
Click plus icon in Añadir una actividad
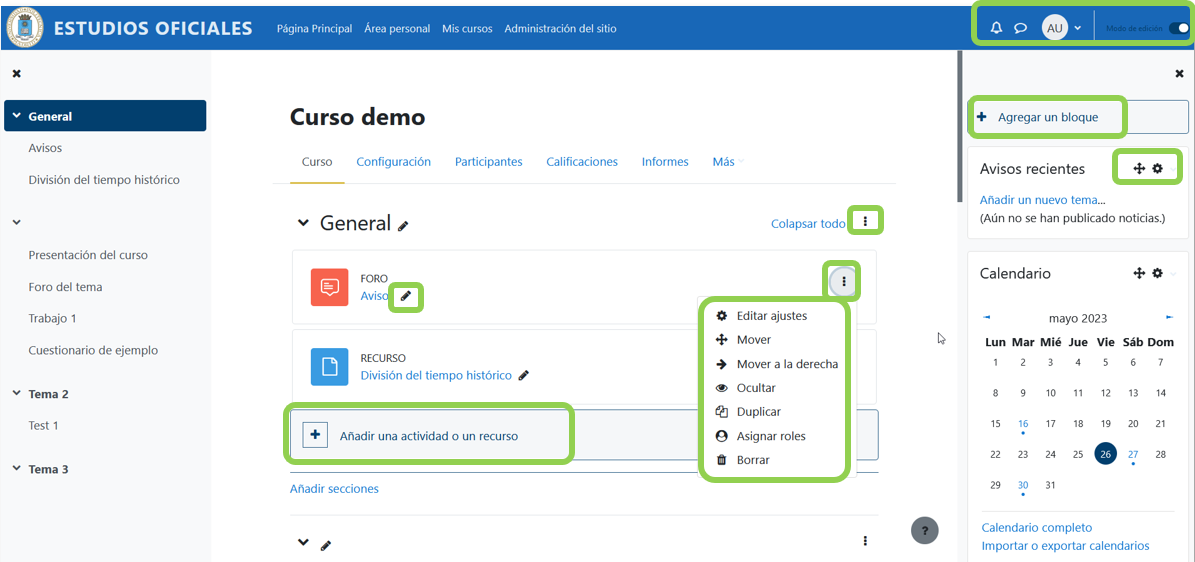point(315,434)
